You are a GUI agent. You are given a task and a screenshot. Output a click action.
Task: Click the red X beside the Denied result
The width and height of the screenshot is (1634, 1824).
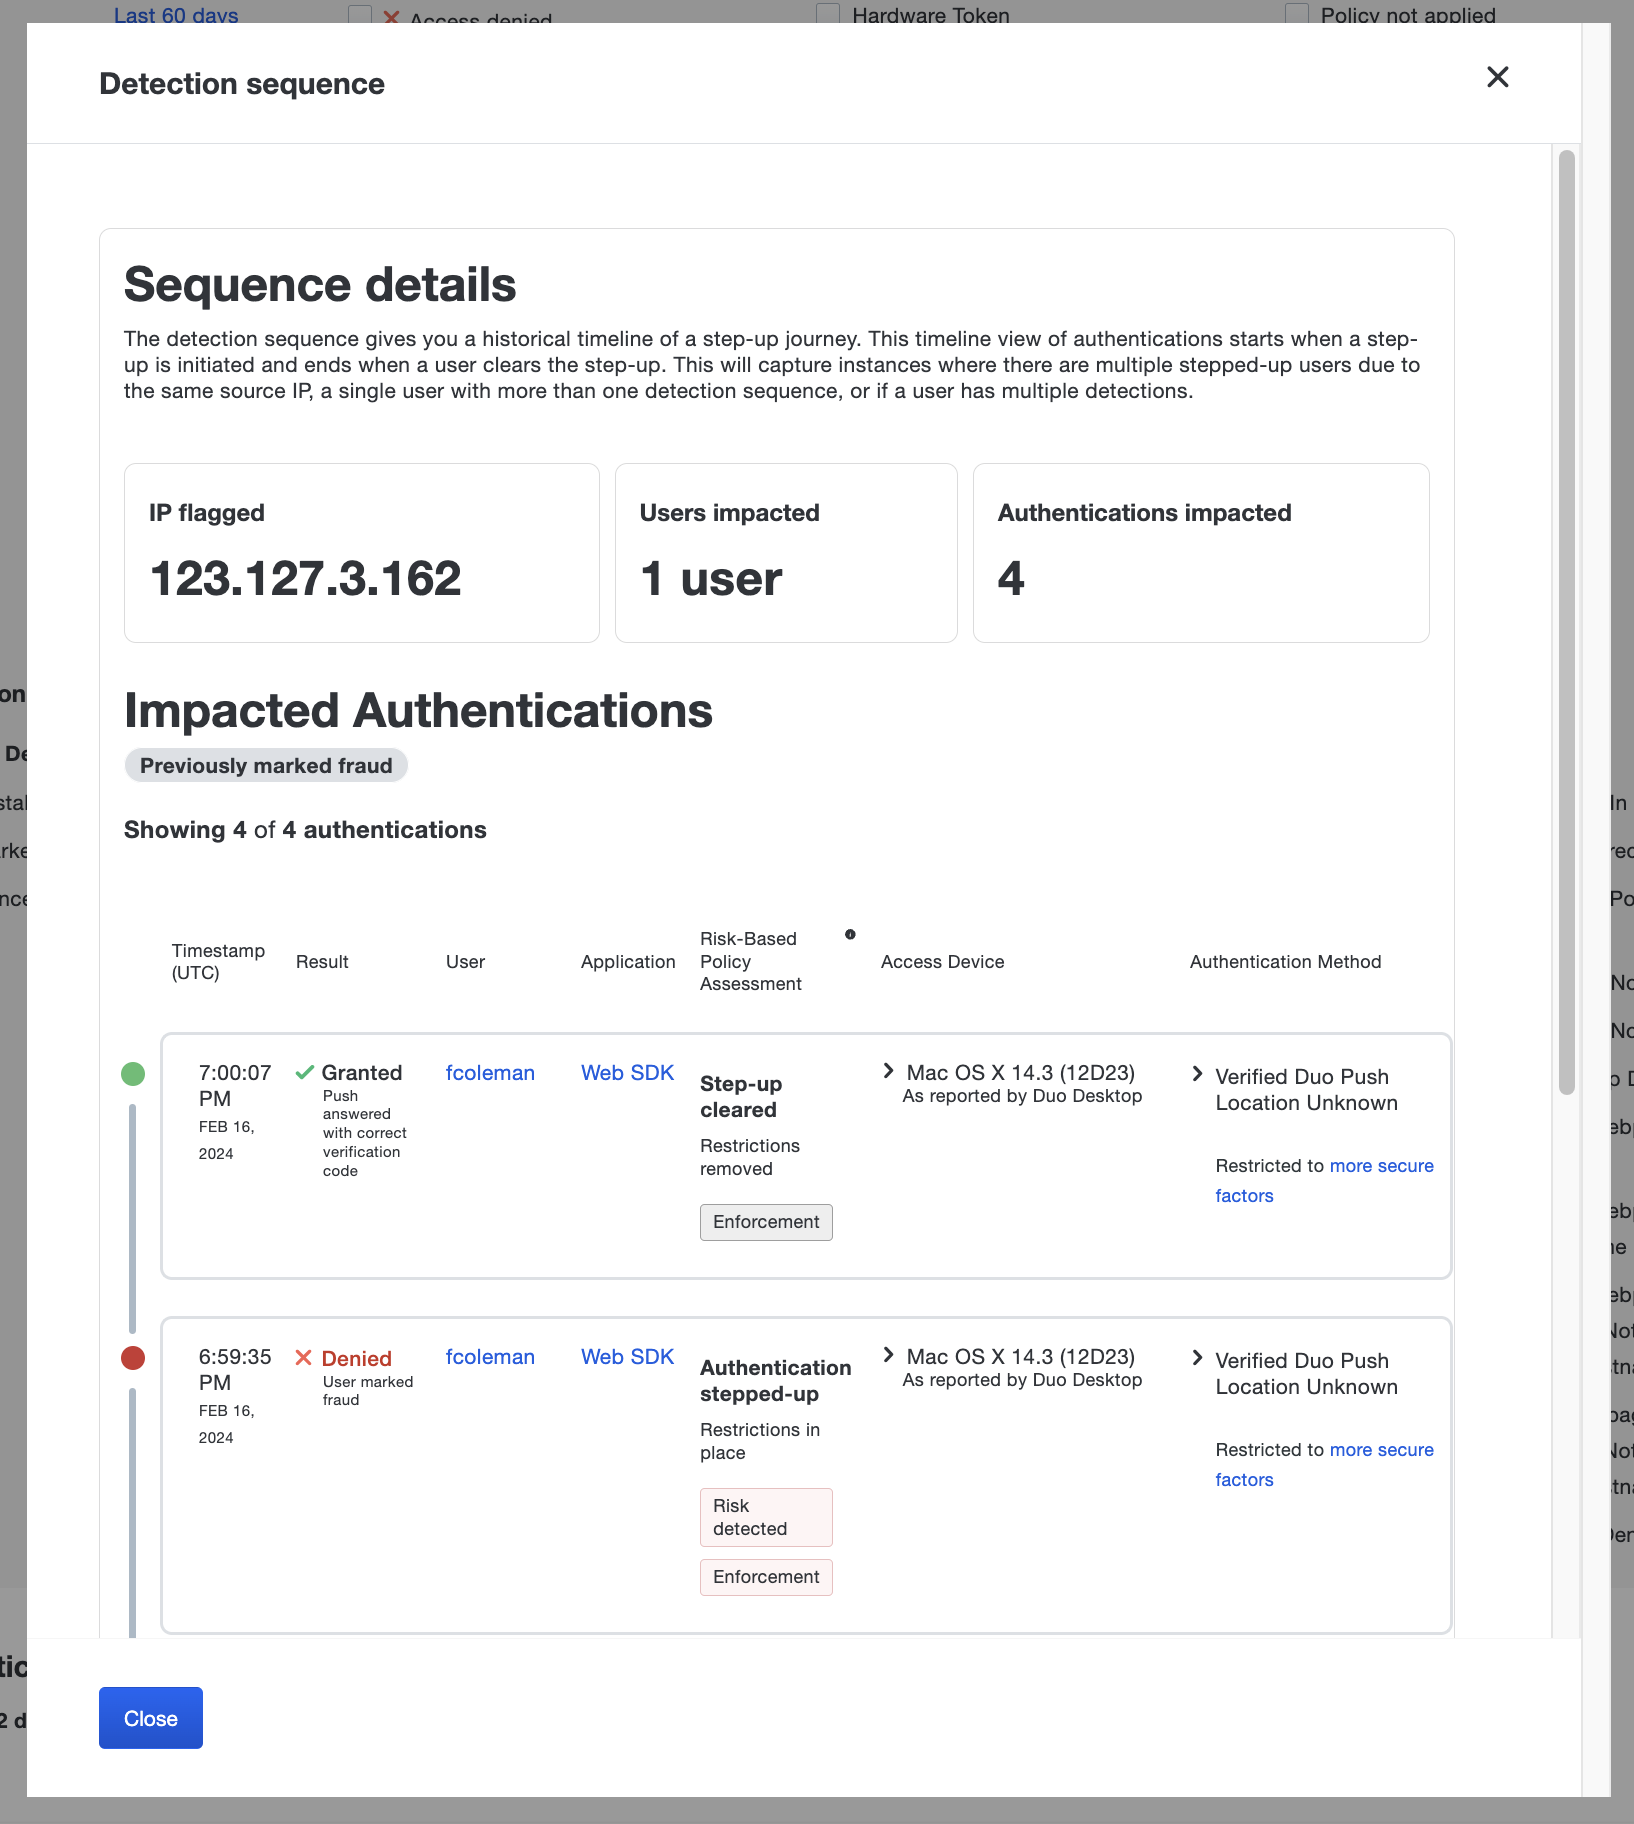pos(305,1357)
